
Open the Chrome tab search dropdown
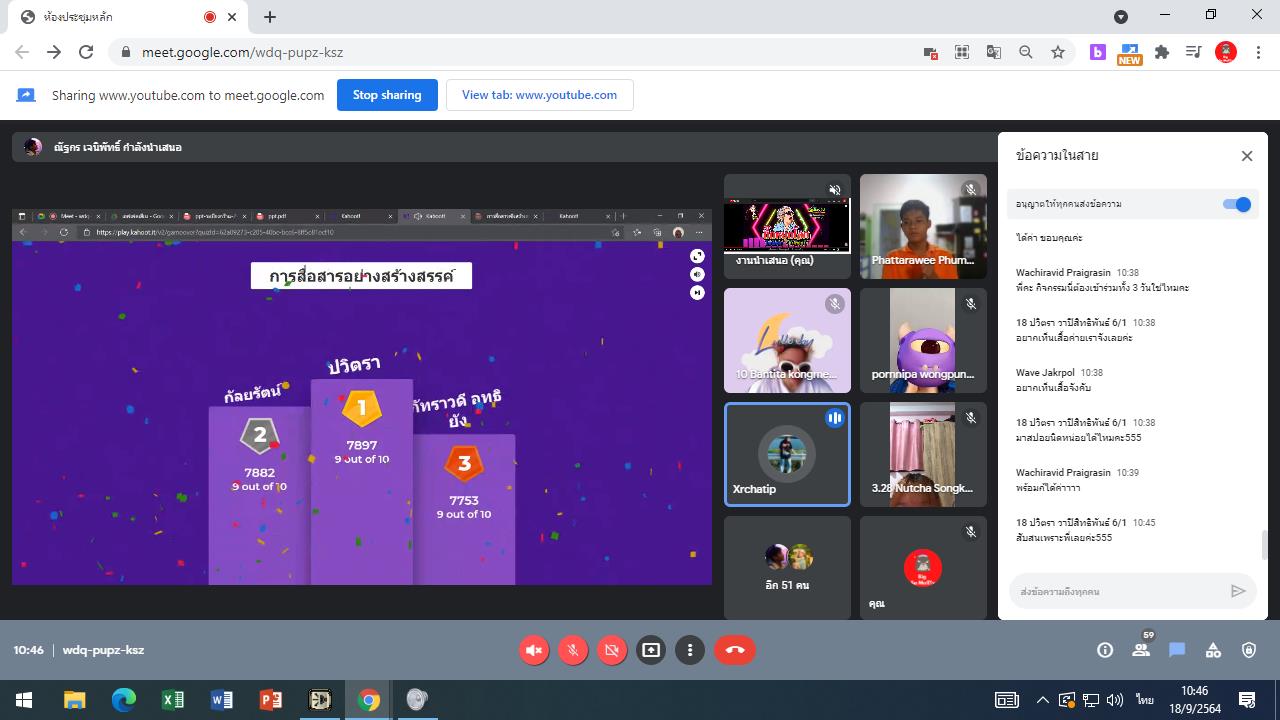[x=1121, y=17]
